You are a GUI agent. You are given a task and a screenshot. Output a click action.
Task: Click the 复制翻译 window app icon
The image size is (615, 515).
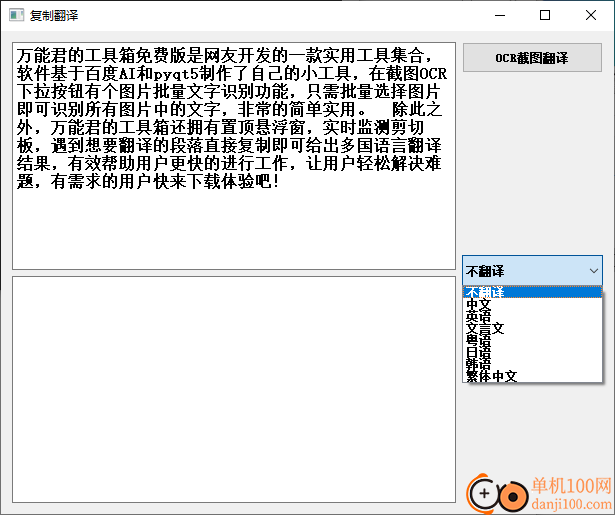pos(16,15)
